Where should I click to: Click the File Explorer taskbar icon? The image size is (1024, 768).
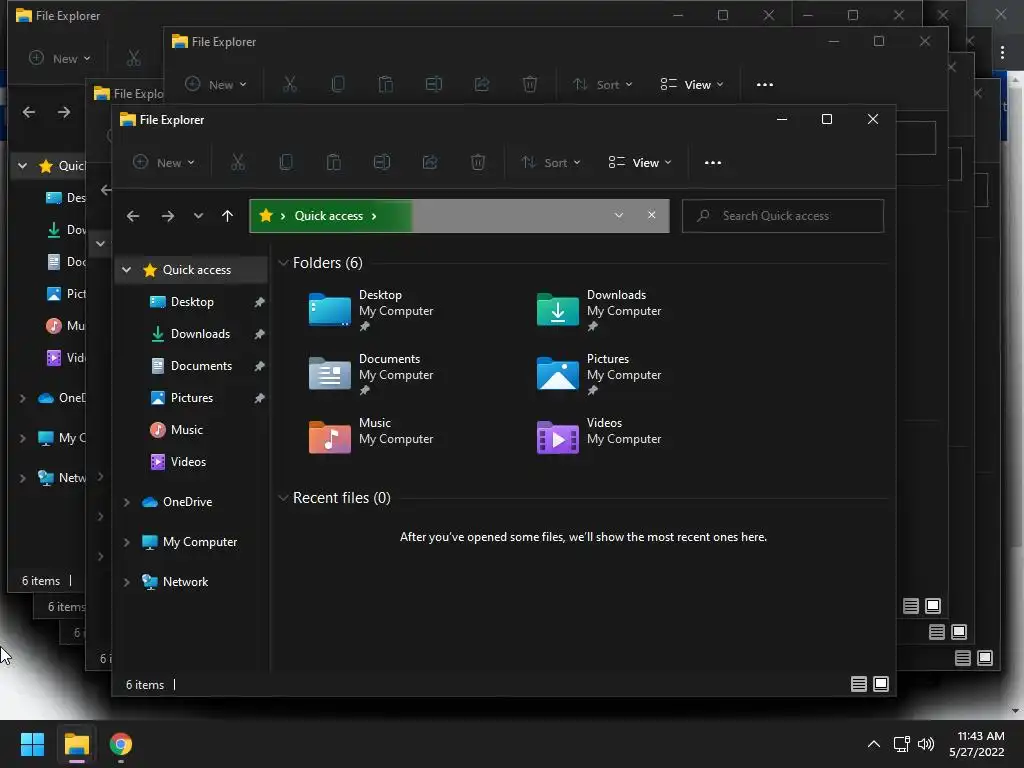tap(76, 744)
